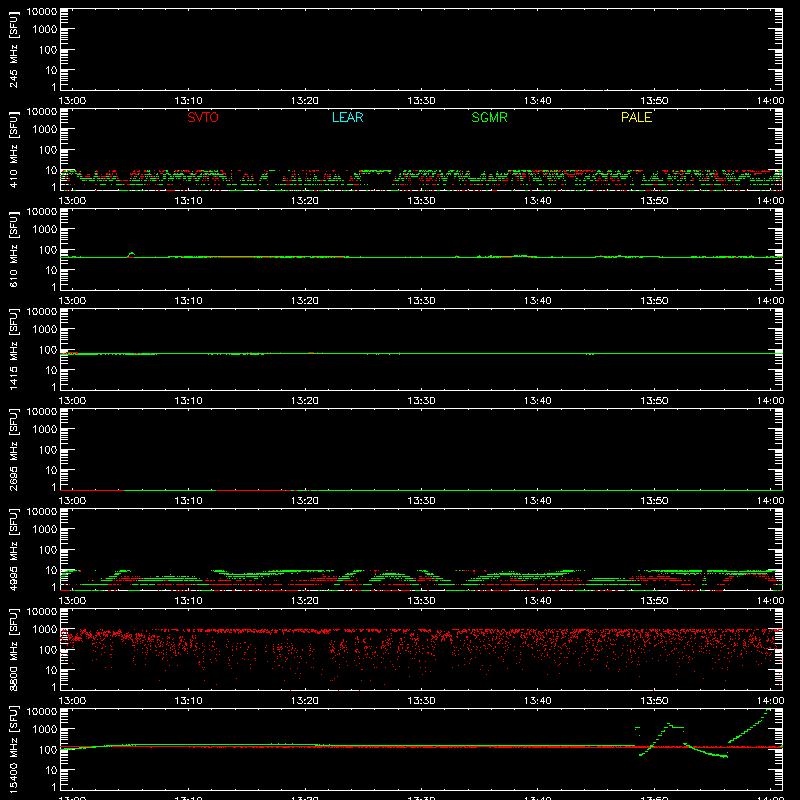Click the cyan LEAR legend label
Image resolution: width=800 pixels, height=800 pixels.
click(347, 117)
